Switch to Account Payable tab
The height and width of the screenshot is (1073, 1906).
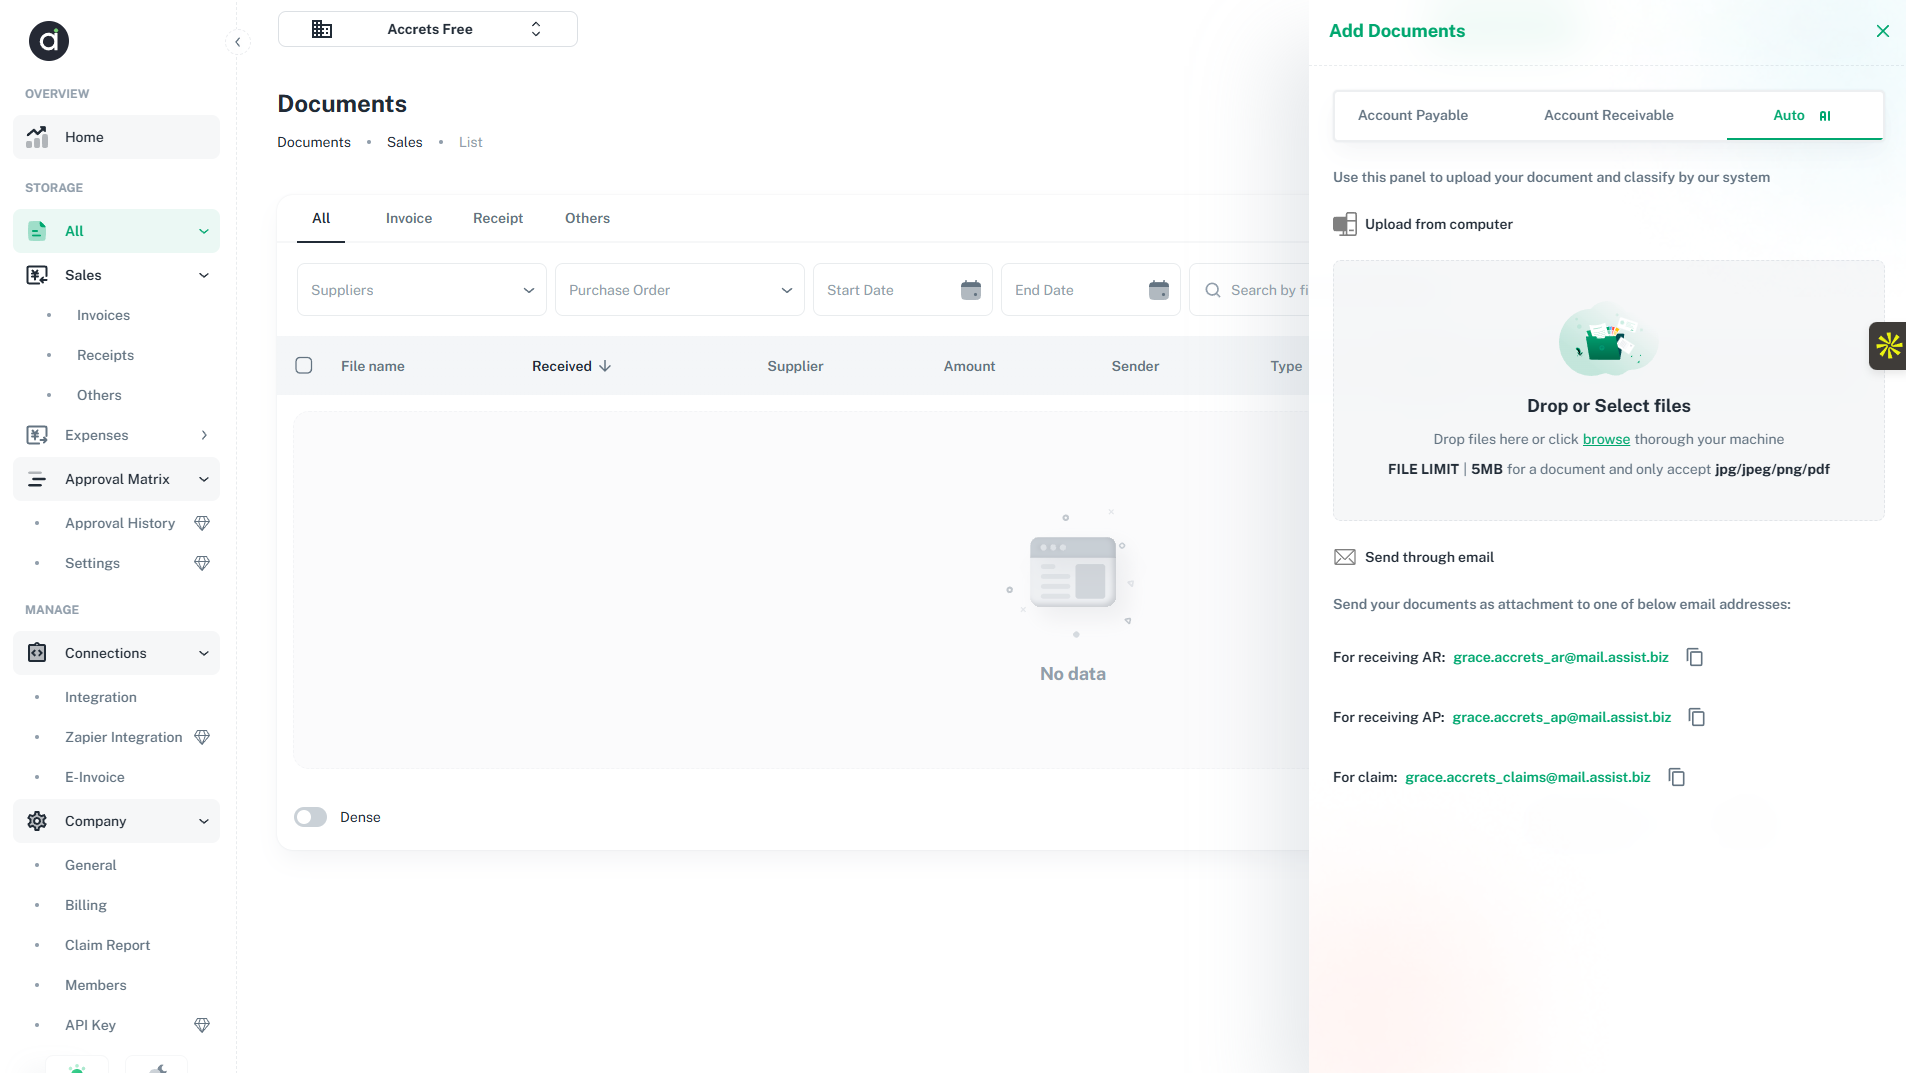click(x=1413, y=115)
